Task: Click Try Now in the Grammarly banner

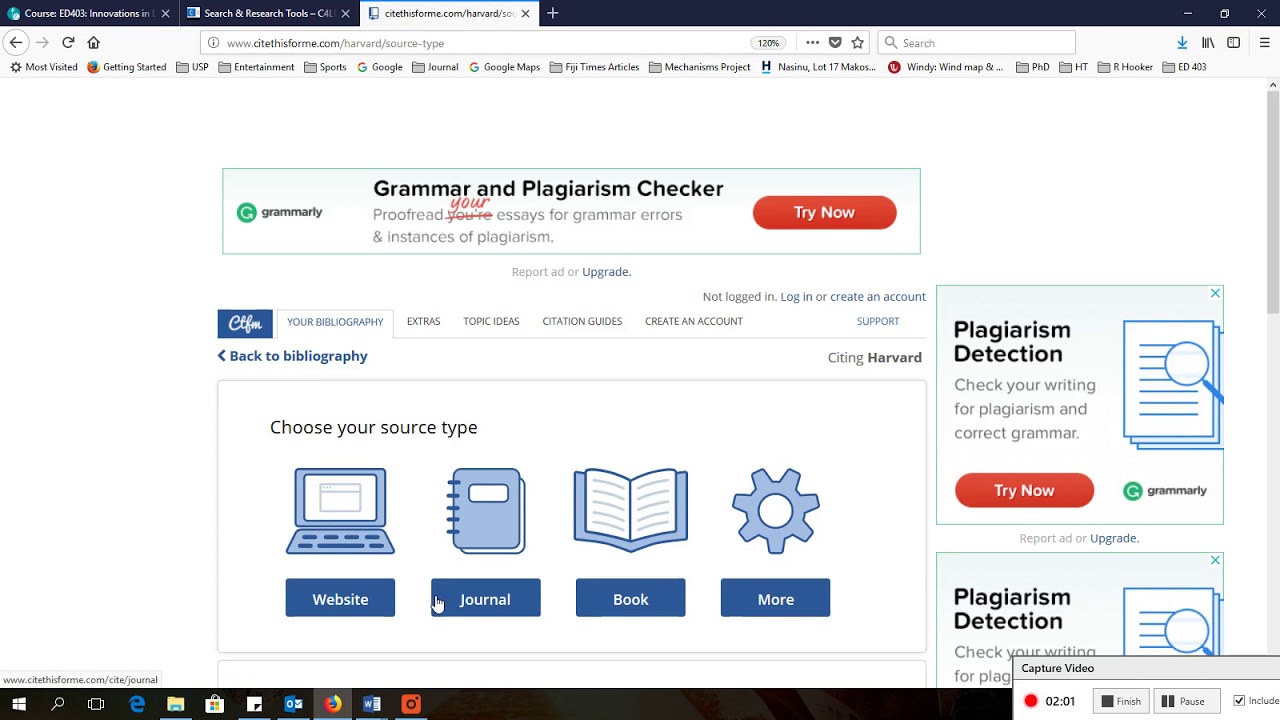Action: (824, 212)
